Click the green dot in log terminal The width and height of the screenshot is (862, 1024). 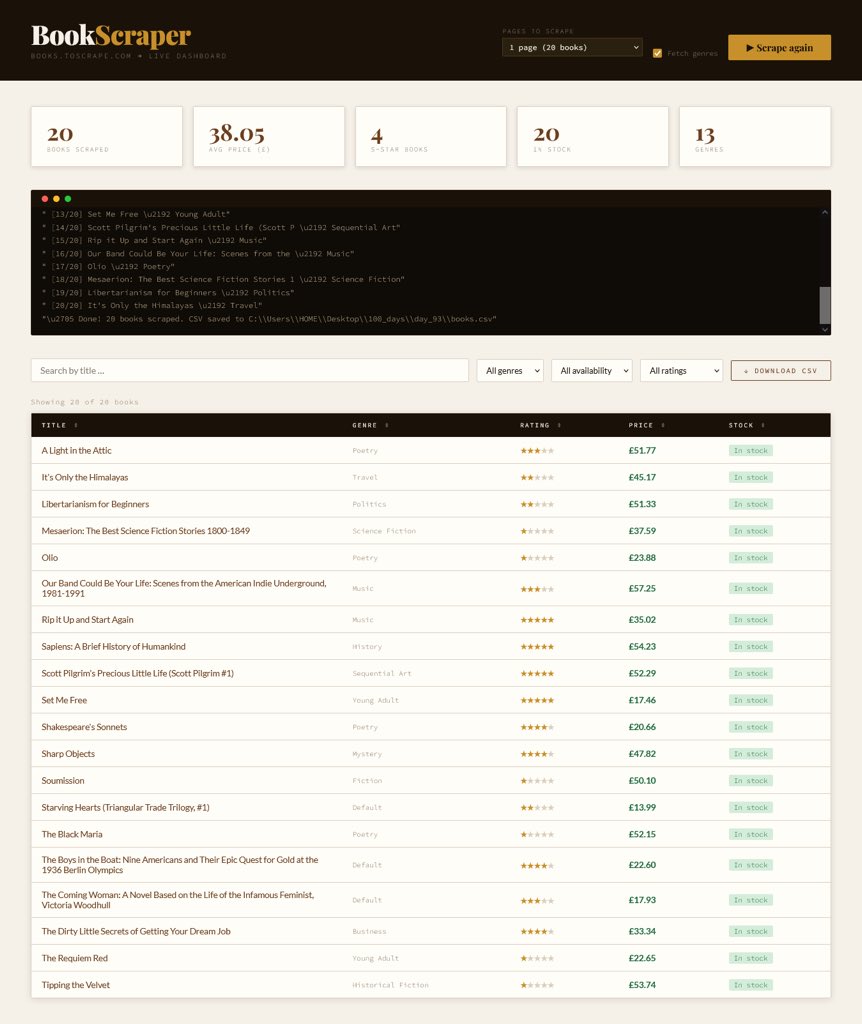(x=68, y=199)
